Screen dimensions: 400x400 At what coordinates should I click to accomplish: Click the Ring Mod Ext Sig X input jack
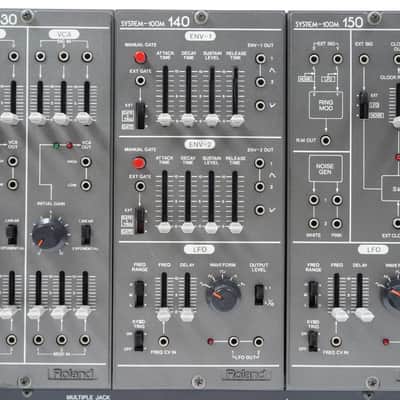[x=314, y=59]
